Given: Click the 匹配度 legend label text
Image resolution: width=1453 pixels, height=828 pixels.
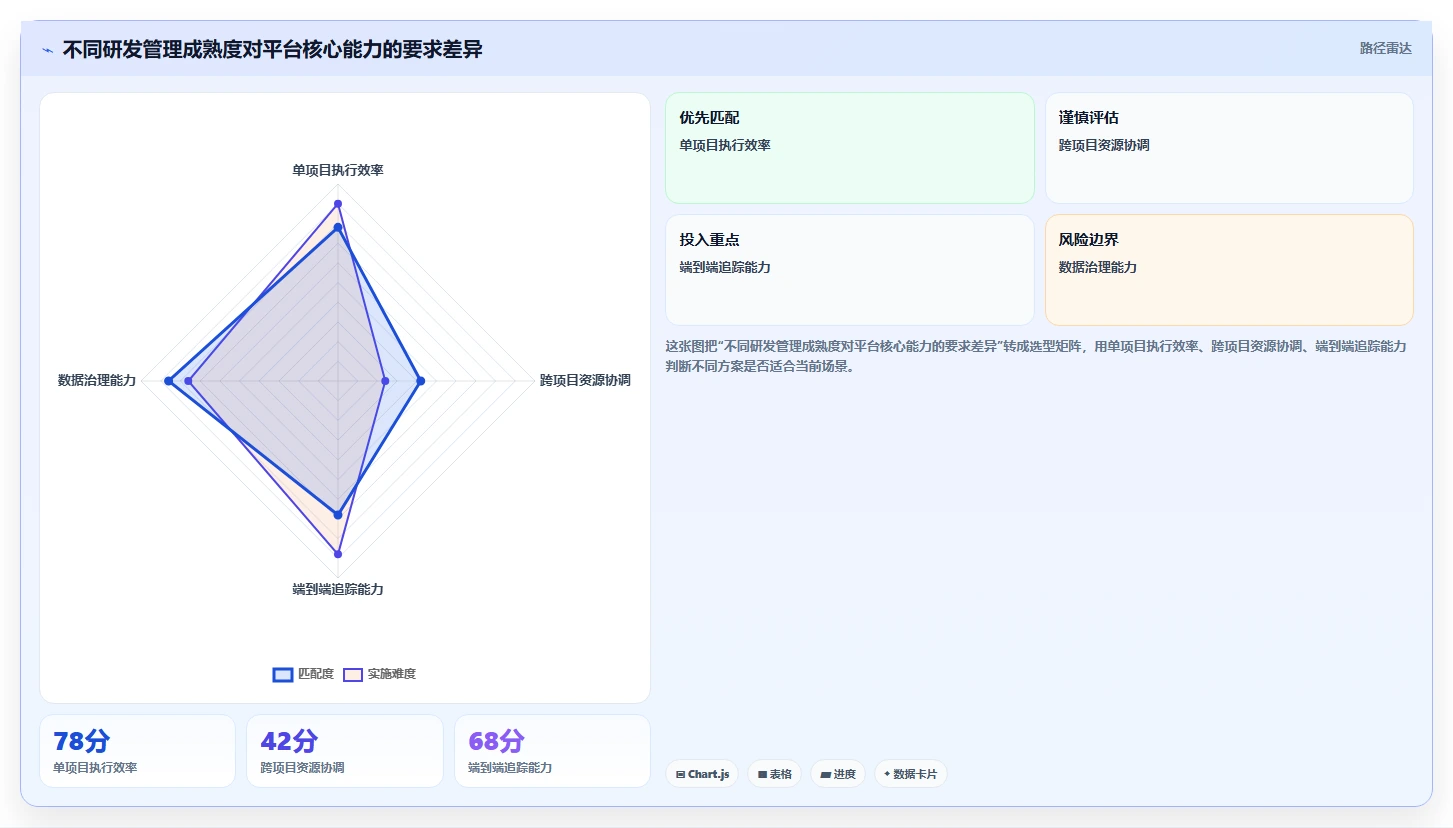Looking at the screenshot, I should (316, 674).
